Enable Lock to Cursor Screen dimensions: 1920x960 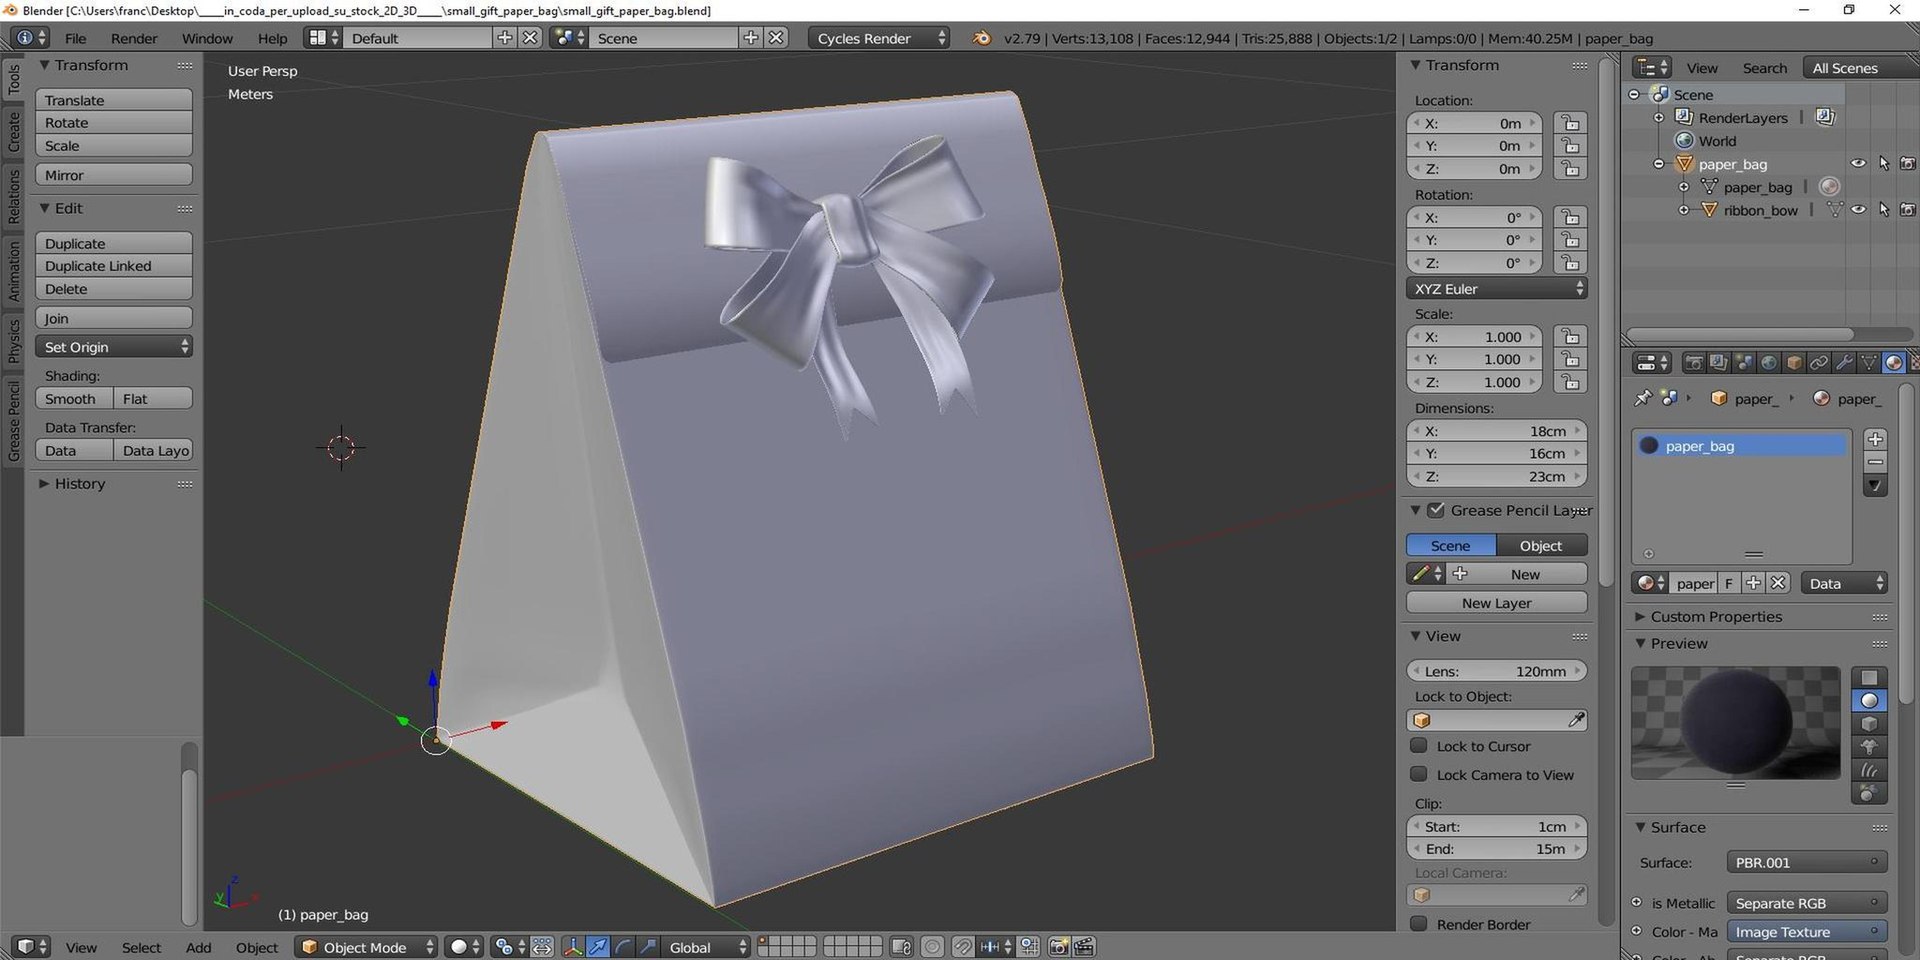1418,746
